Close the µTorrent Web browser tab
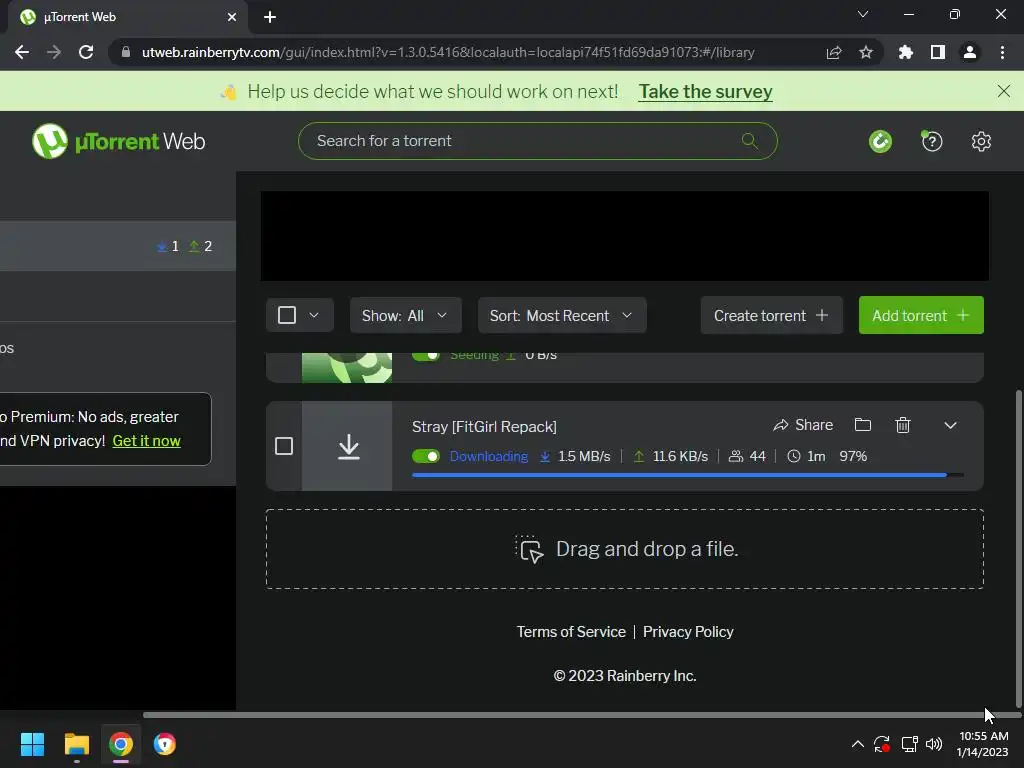The height and width of the screenshot is (768, 1024). (231, 17)
